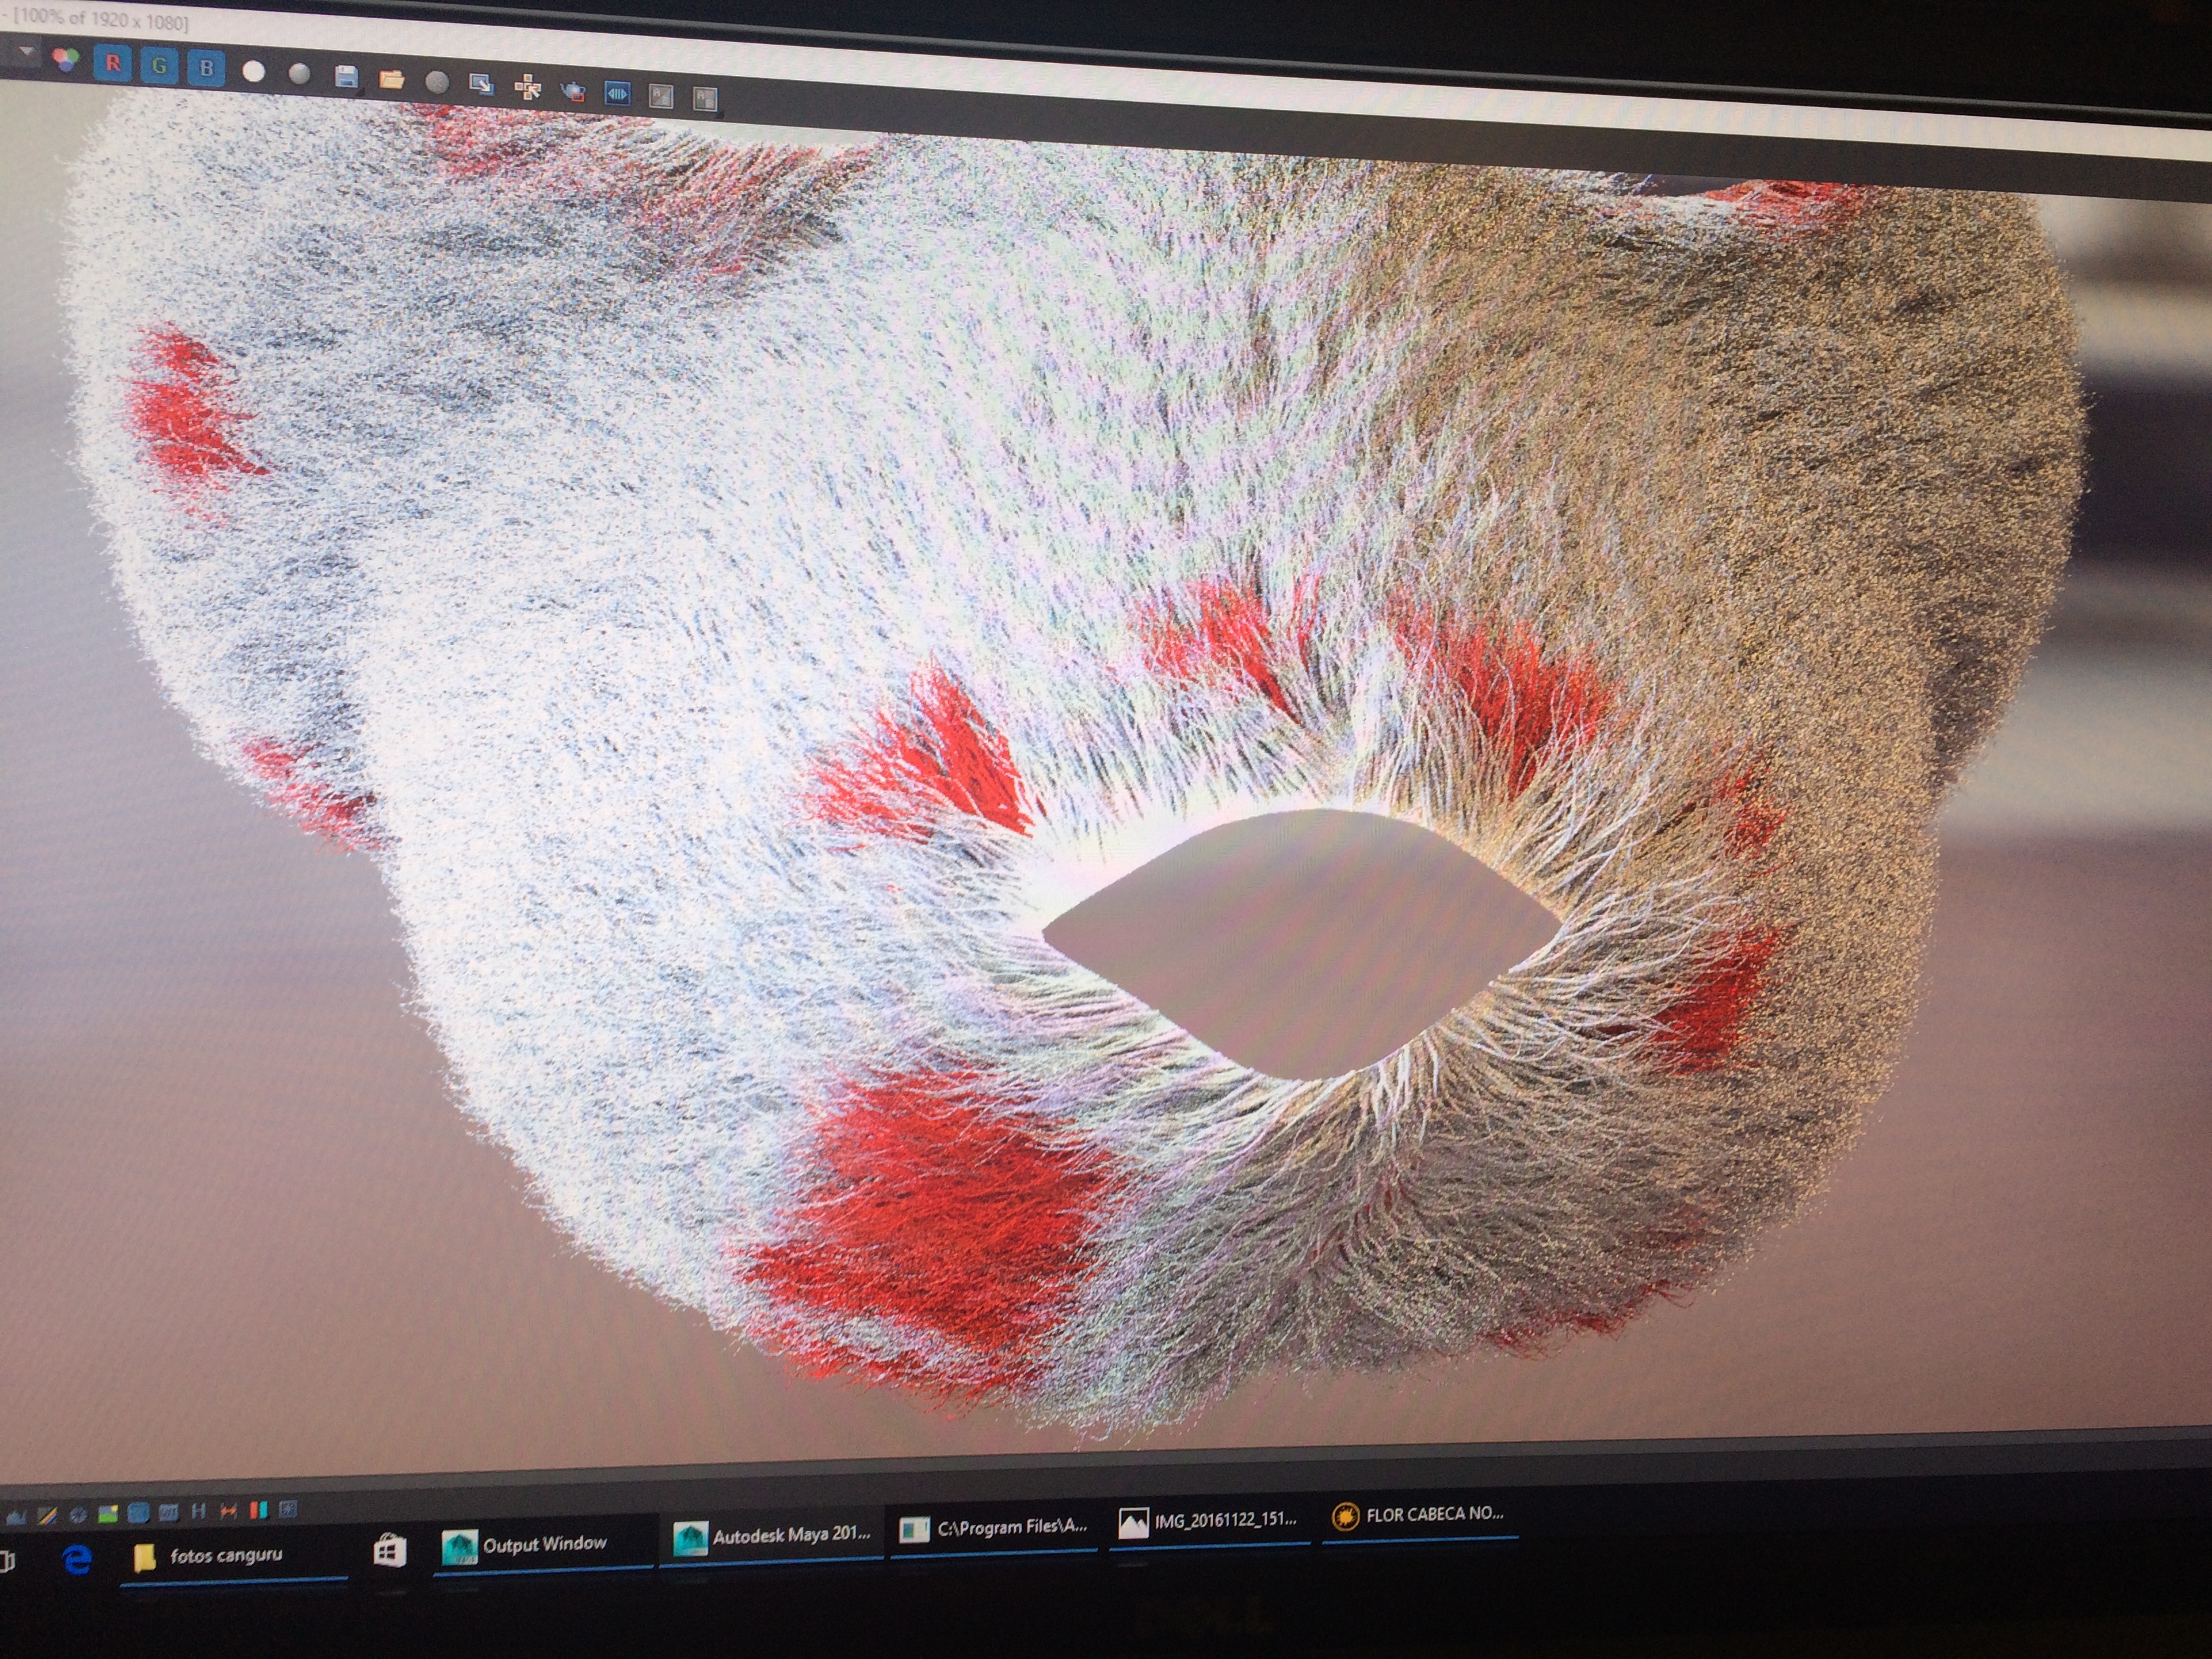Click the duplicate to host frame buffer icon
The width and height of the screenshot is (2212, 1659).
pyautogui.click(x=481, y=85)
